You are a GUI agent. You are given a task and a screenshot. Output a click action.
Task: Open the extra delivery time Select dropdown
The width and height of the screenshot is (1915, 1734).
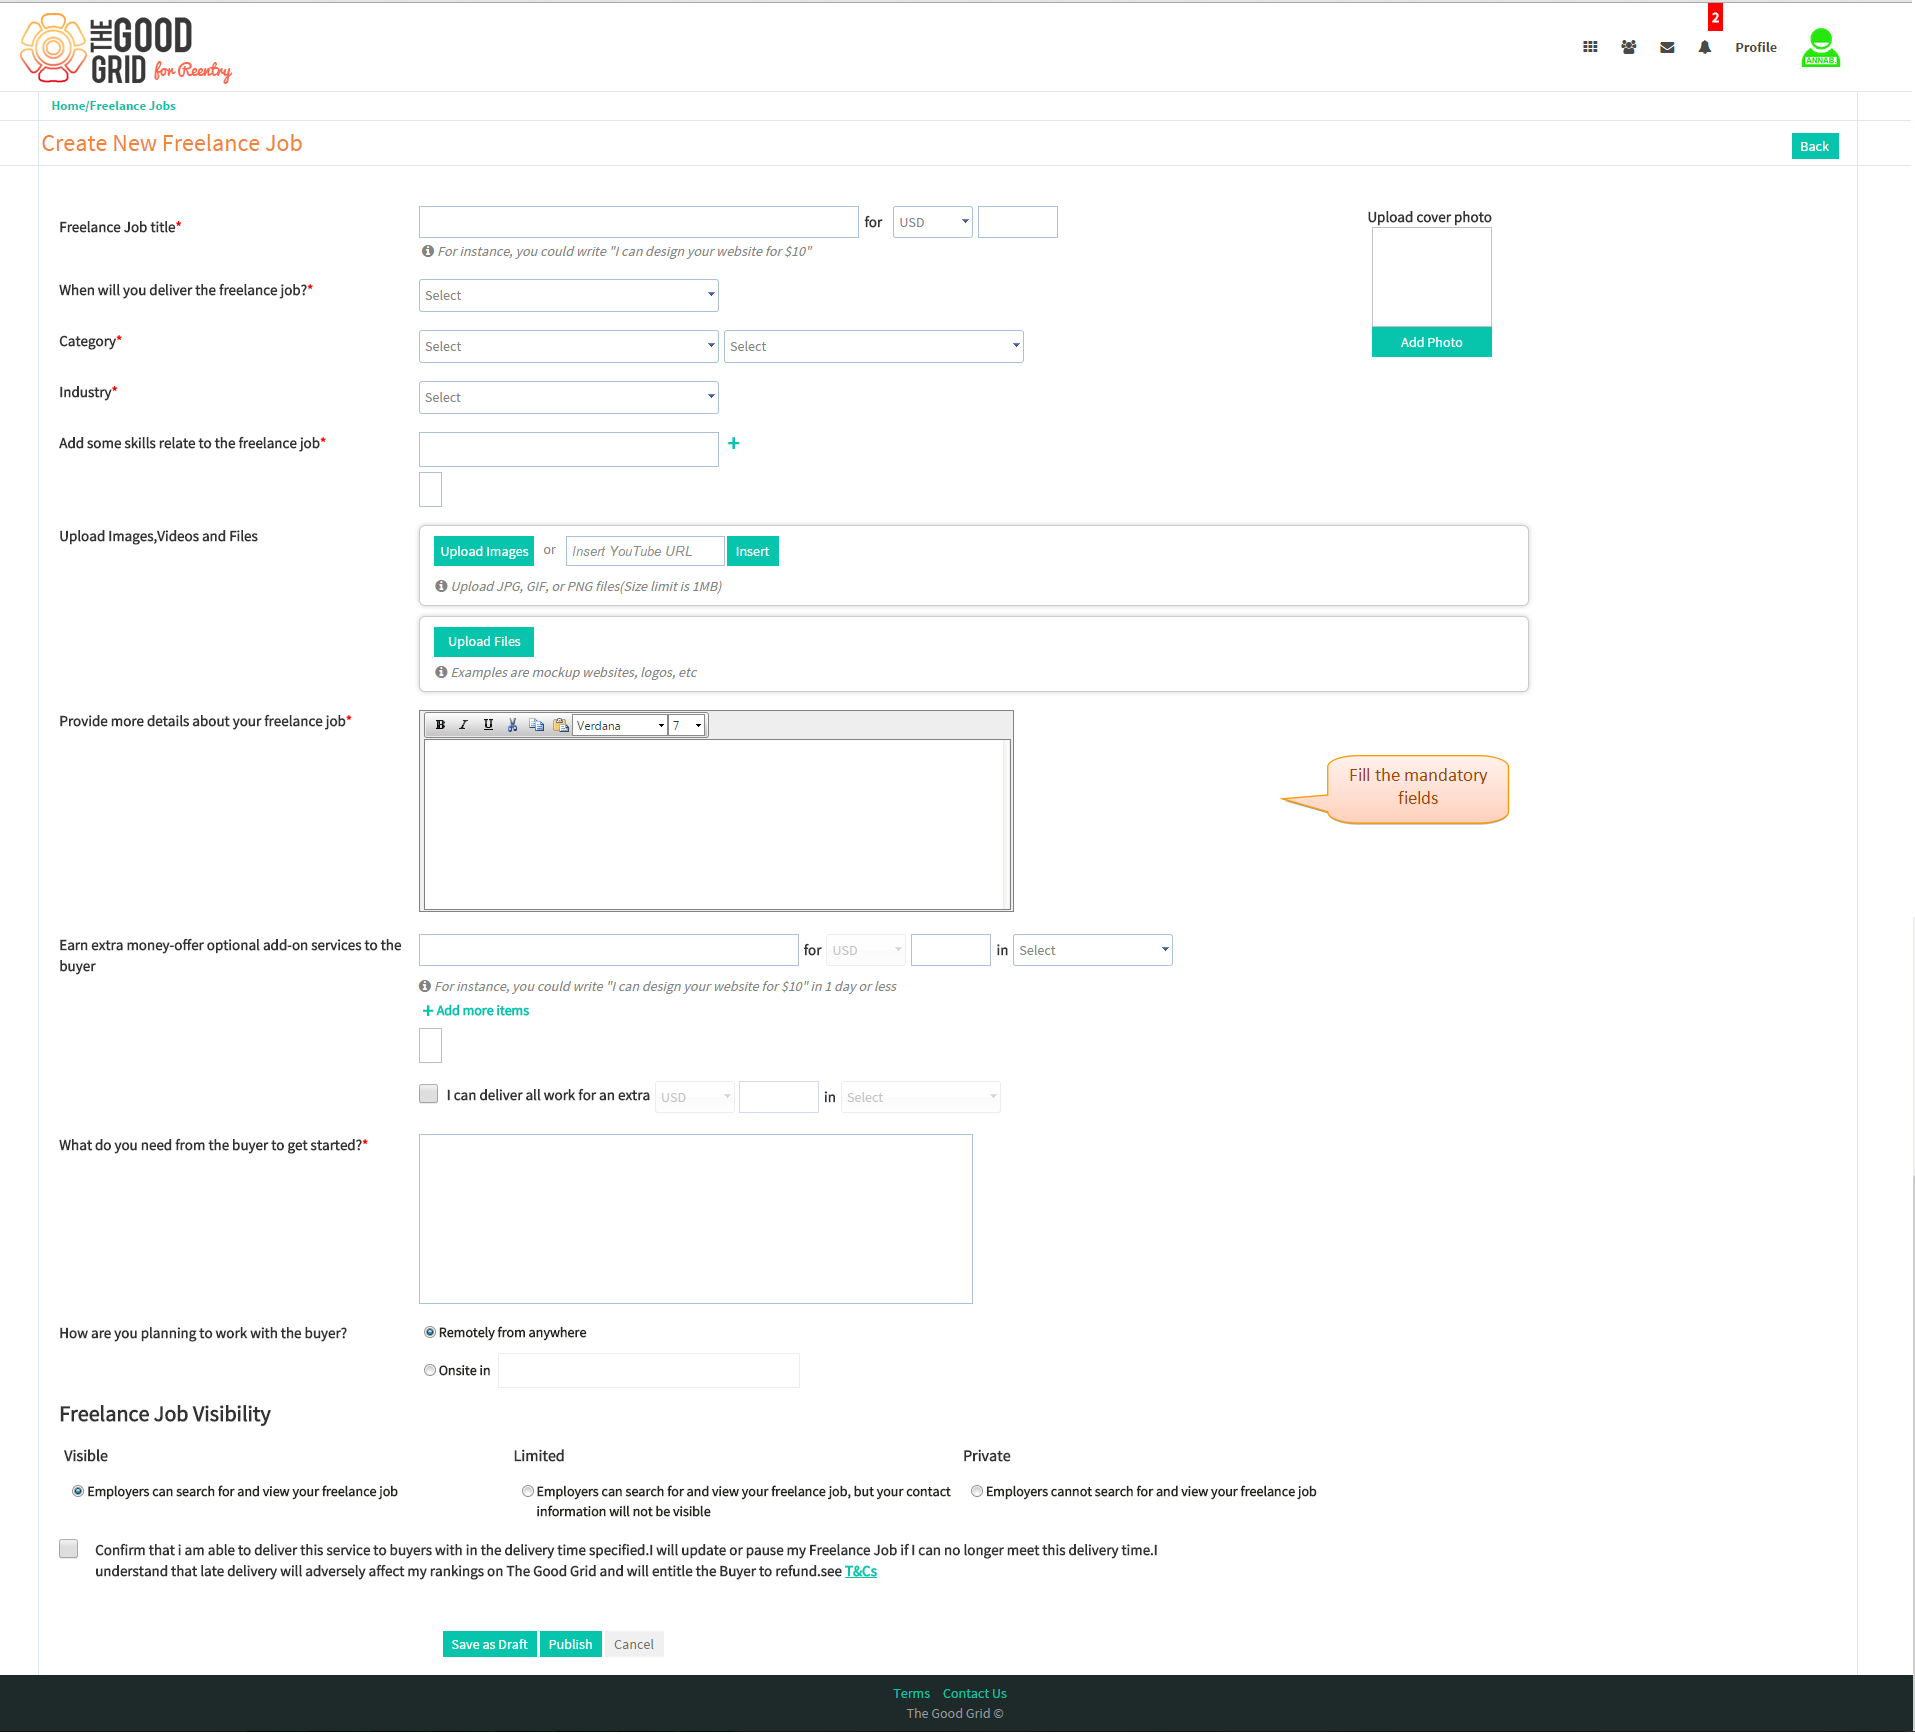click(921, 1097)
